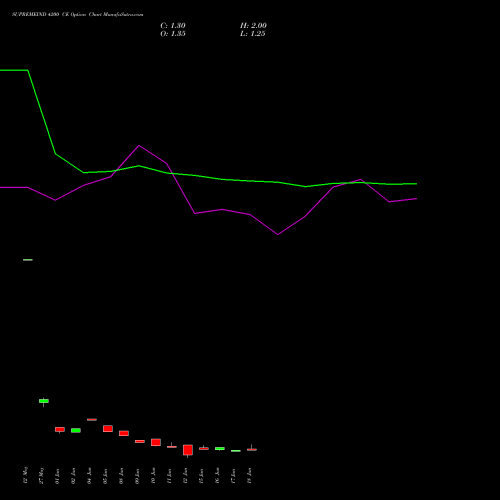Click the green candlestick above 27 May
Image resolution: width=500 pixels, height=500 pixels.
pos(44,401)
